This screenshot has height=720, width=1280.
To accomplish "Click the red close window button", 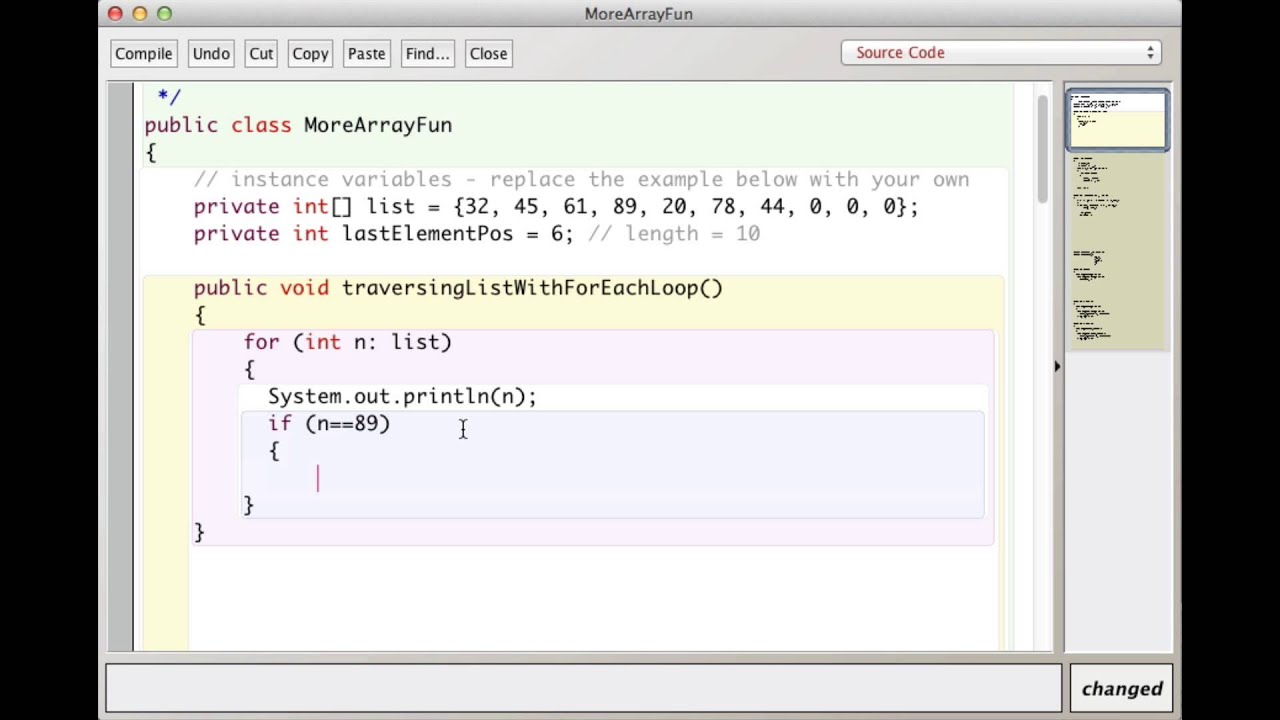I will coord(115,13).
